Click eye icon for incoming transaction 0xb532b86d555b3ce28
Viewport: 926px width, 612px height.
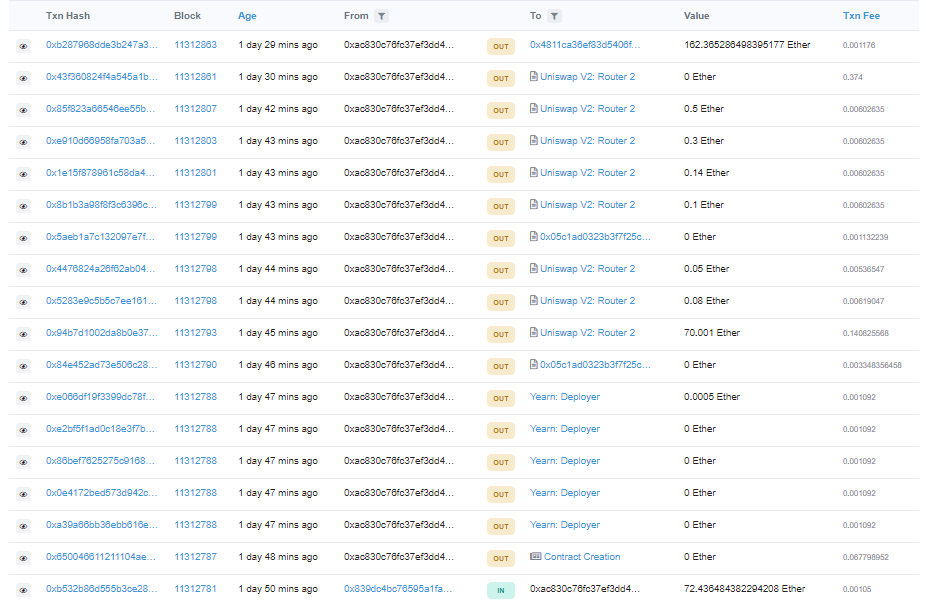[23, 590]
